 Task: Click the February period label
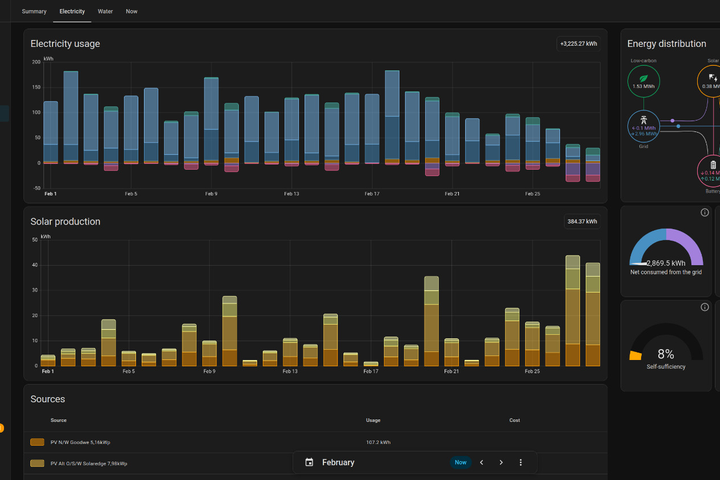tap(338, 463)
